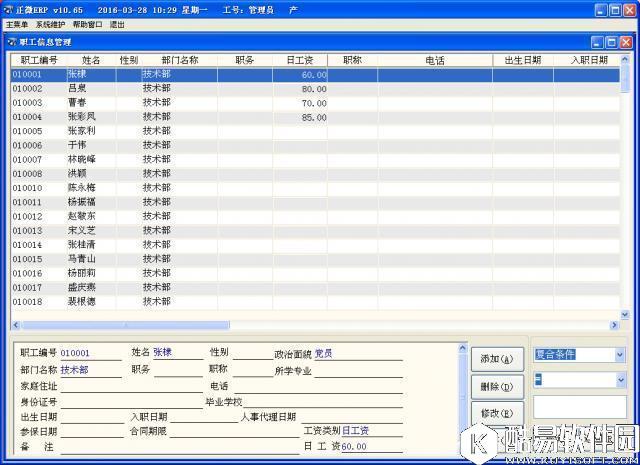Click the 姓名 field showing 张棣
640x465 pixels.
coord(178,353)
